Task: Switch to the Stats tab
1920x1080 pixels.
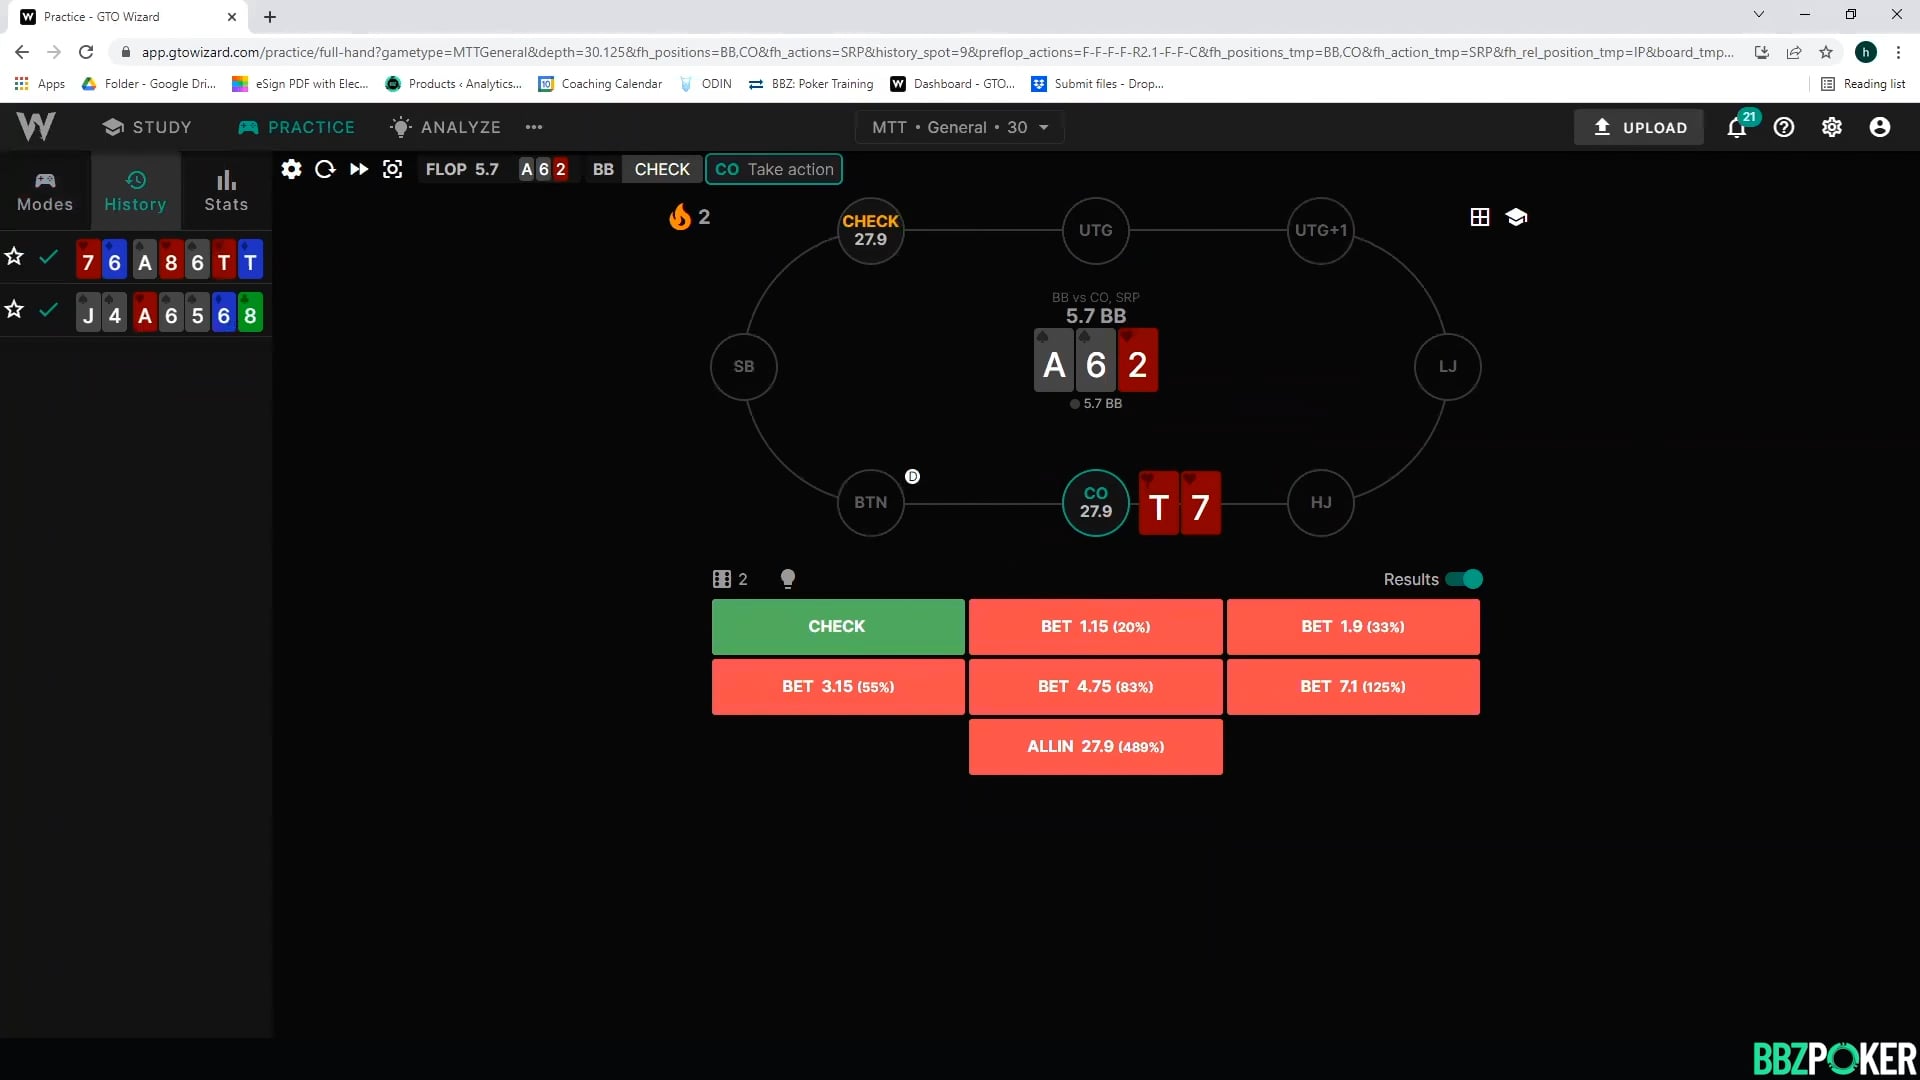Action: point(226,190)
